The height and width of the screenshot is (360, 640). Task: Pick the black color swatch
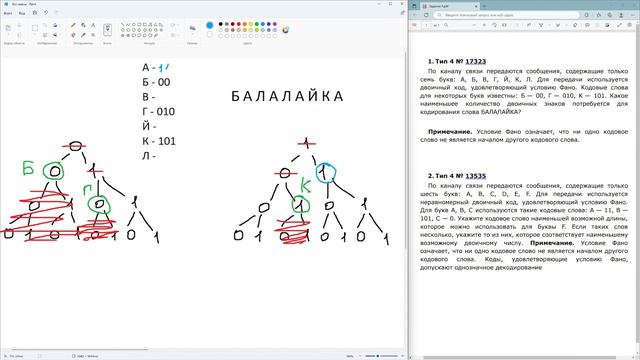[221, 24]
